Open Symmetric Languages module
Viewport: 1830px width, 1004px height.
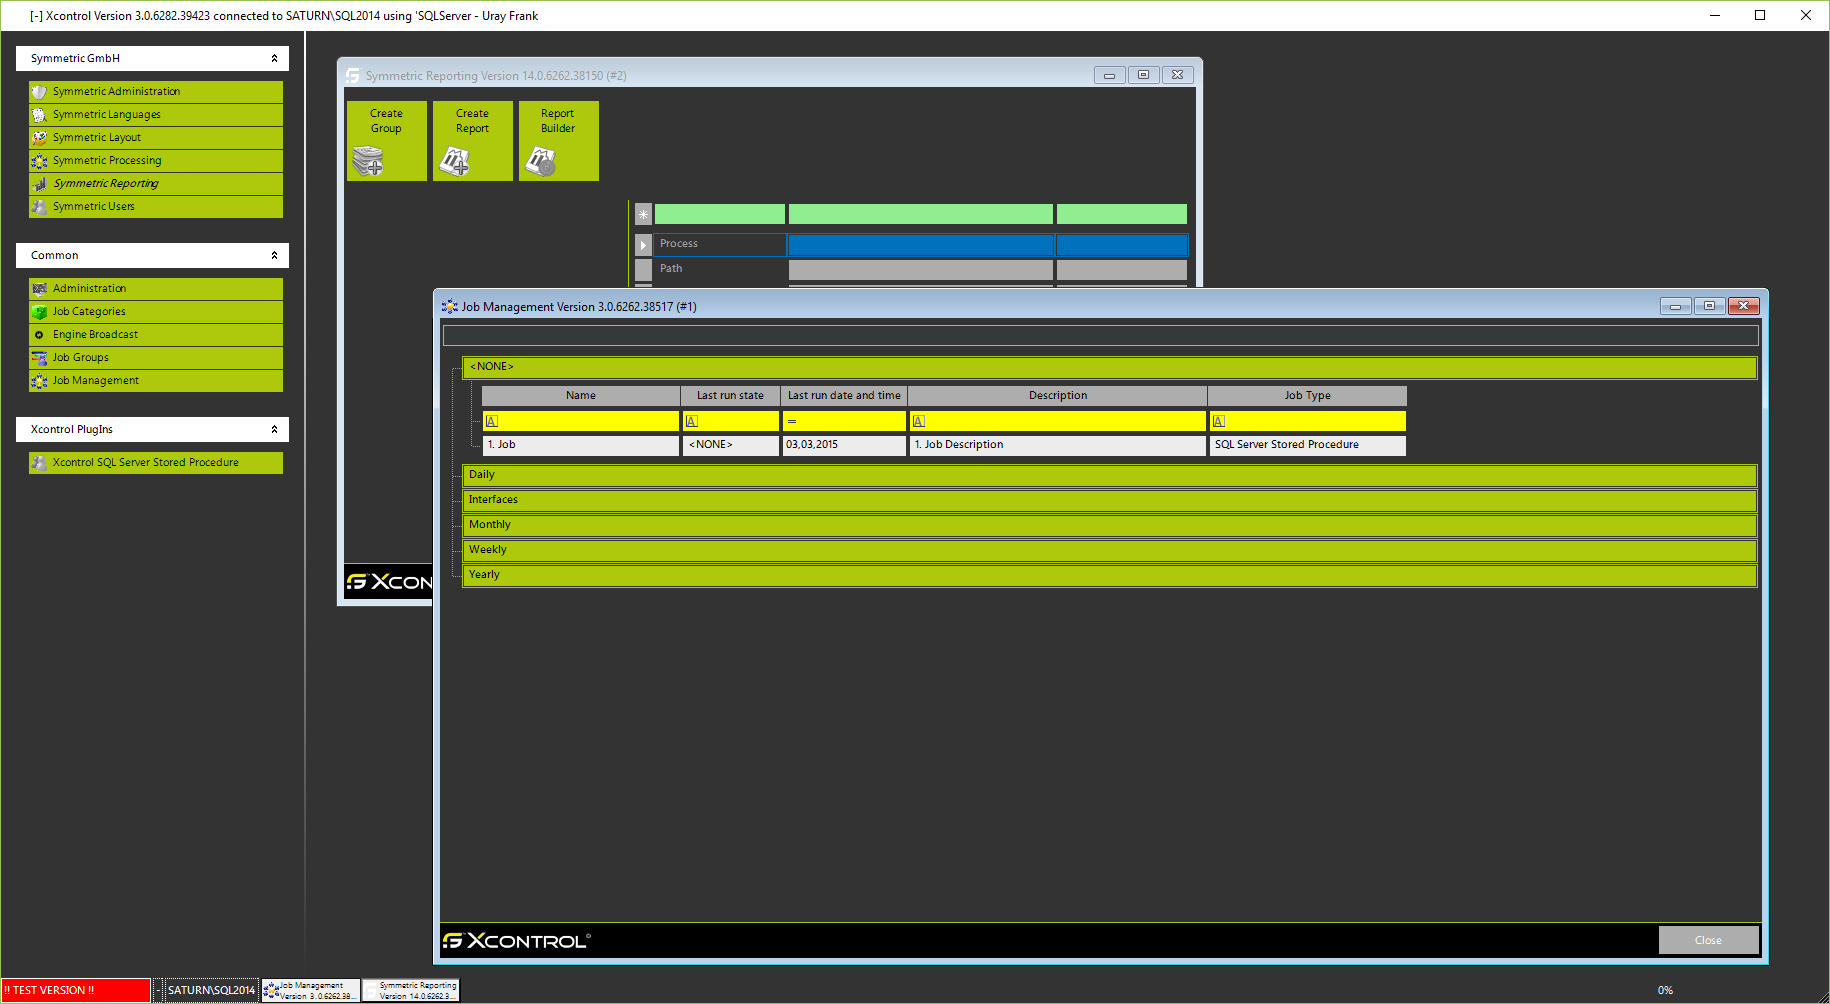[156, 115]
